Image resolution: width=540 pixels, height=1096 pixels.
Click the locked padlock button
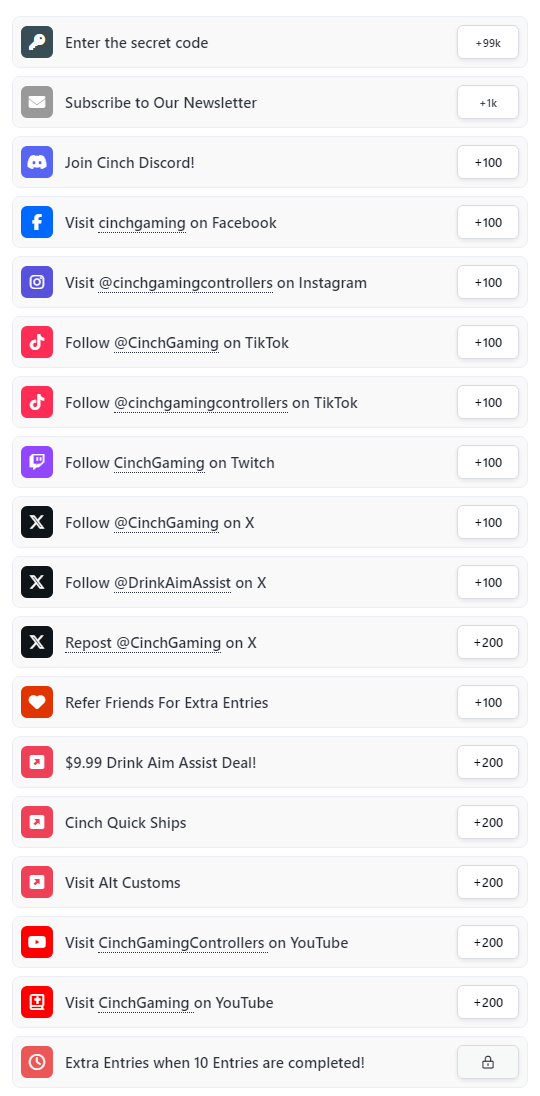[488, 1062]
